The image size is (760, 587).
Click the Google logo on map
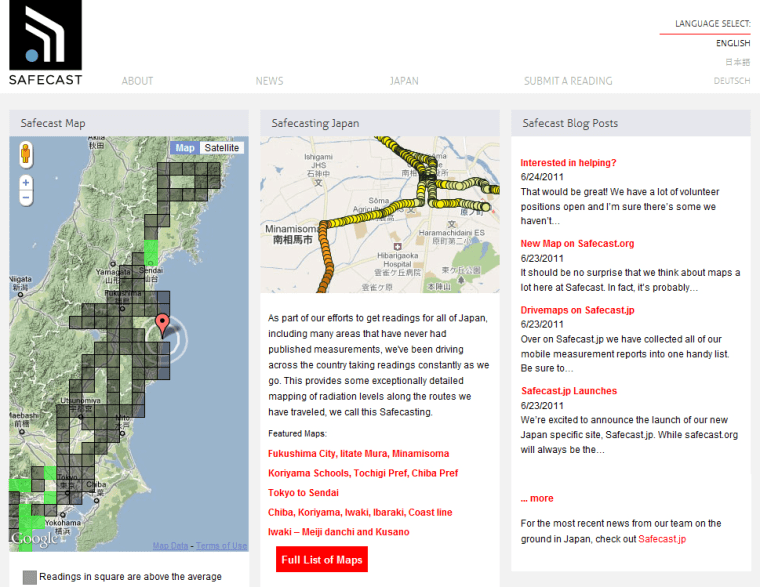pyautogui.click(x=34, y=539)
